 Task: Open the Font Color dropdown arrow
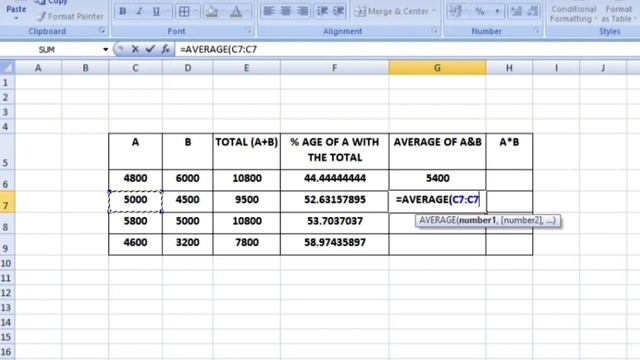tap(248, 11)
